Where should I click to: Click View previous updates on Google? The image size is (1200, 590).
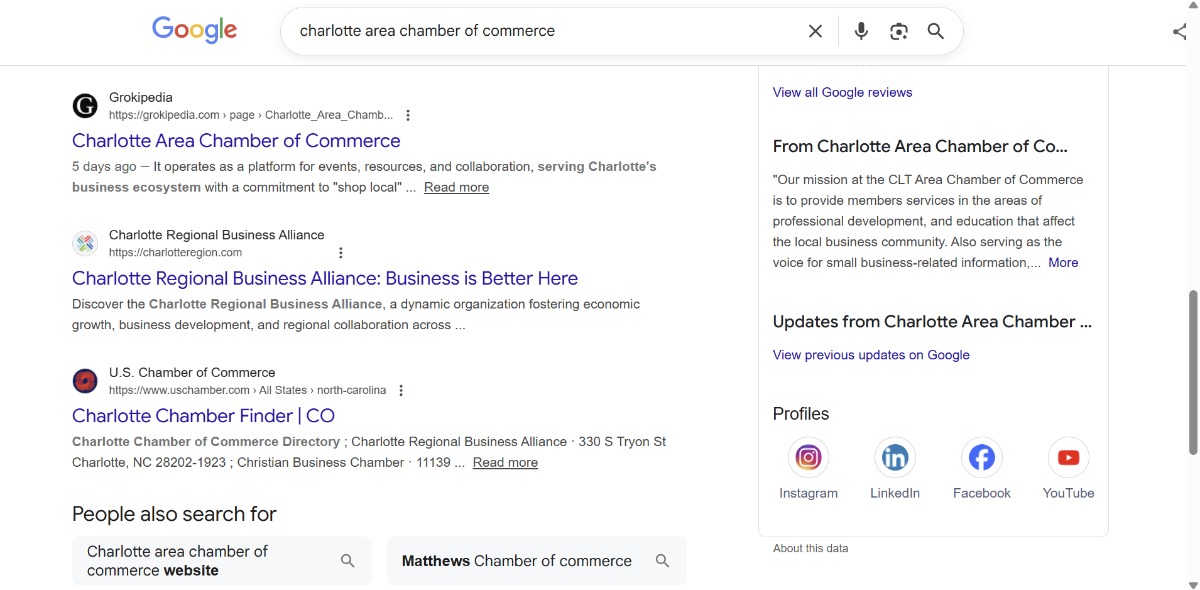point(871,355)
